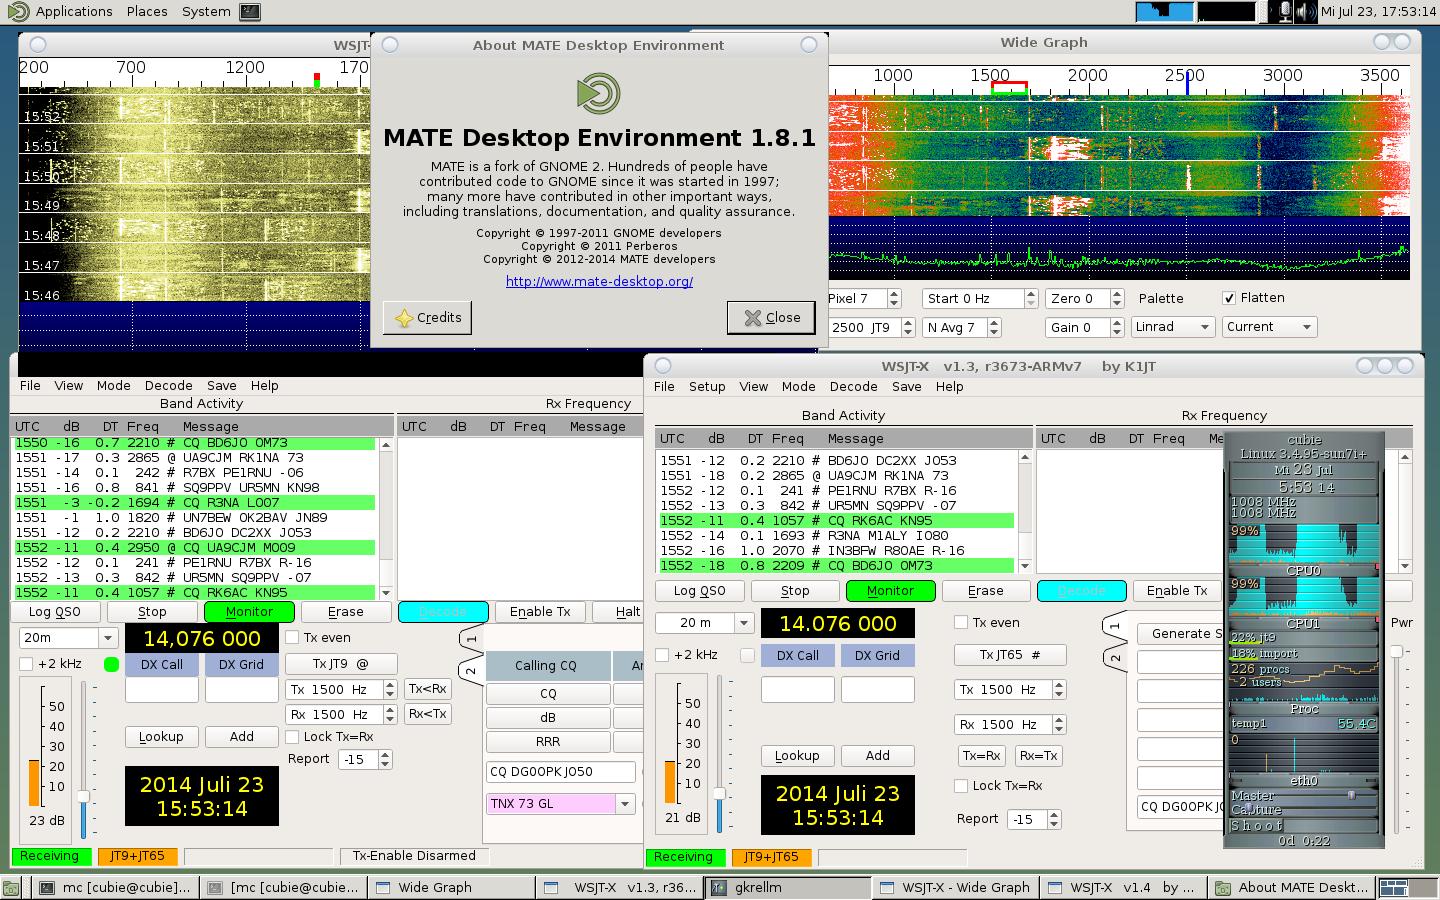
Task: Open the 20m band dropdown in left WSJT-X
Action: point(68,638)
